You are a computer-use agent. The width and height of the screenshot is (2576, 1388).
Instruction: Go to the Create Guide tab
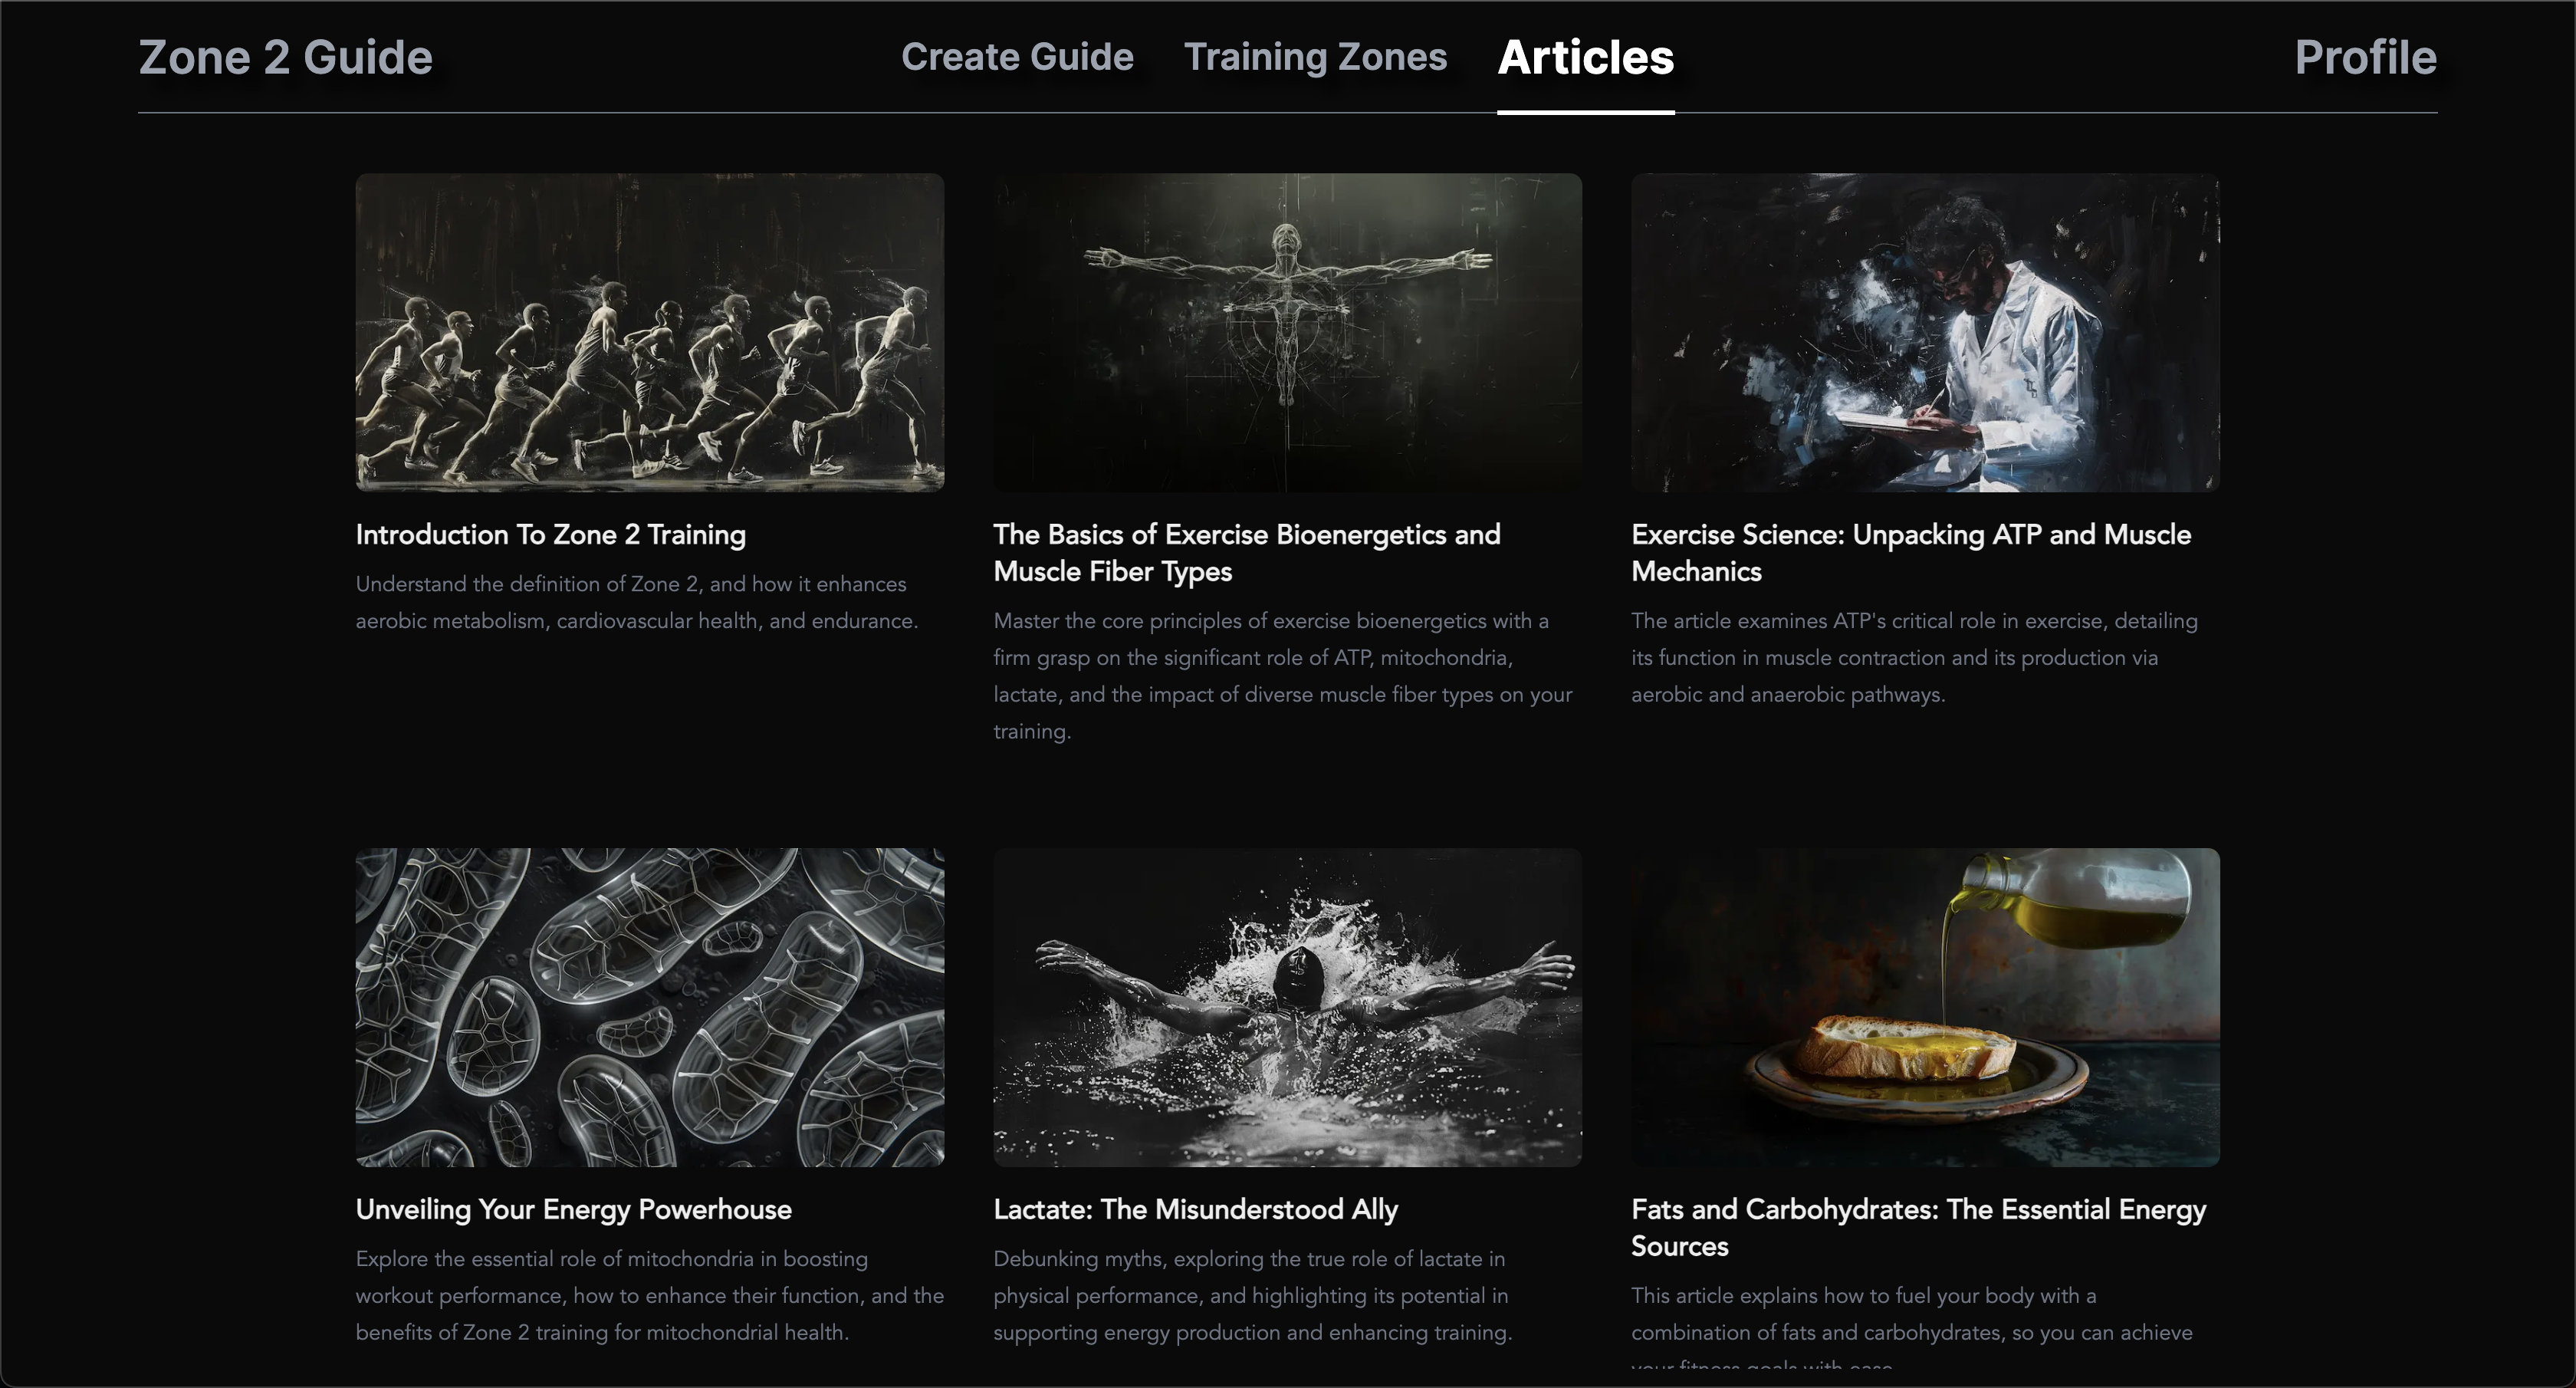coord(1017,57)
